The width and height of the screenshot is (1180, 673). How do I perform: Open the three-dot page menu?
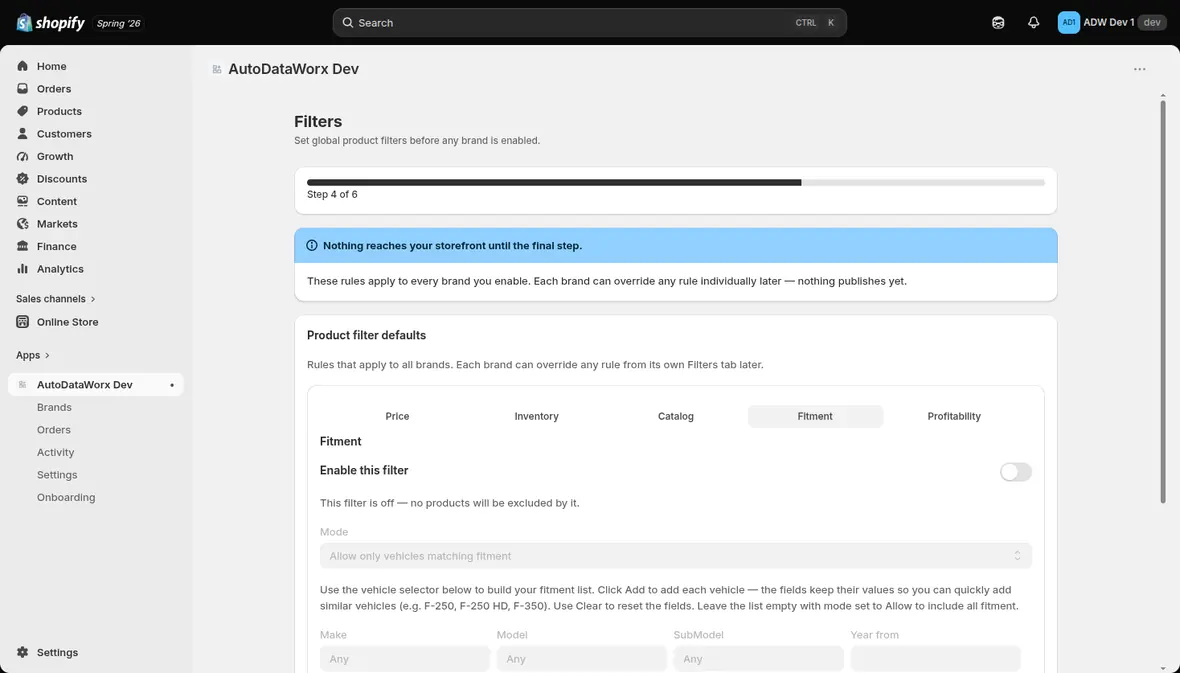1139,69
